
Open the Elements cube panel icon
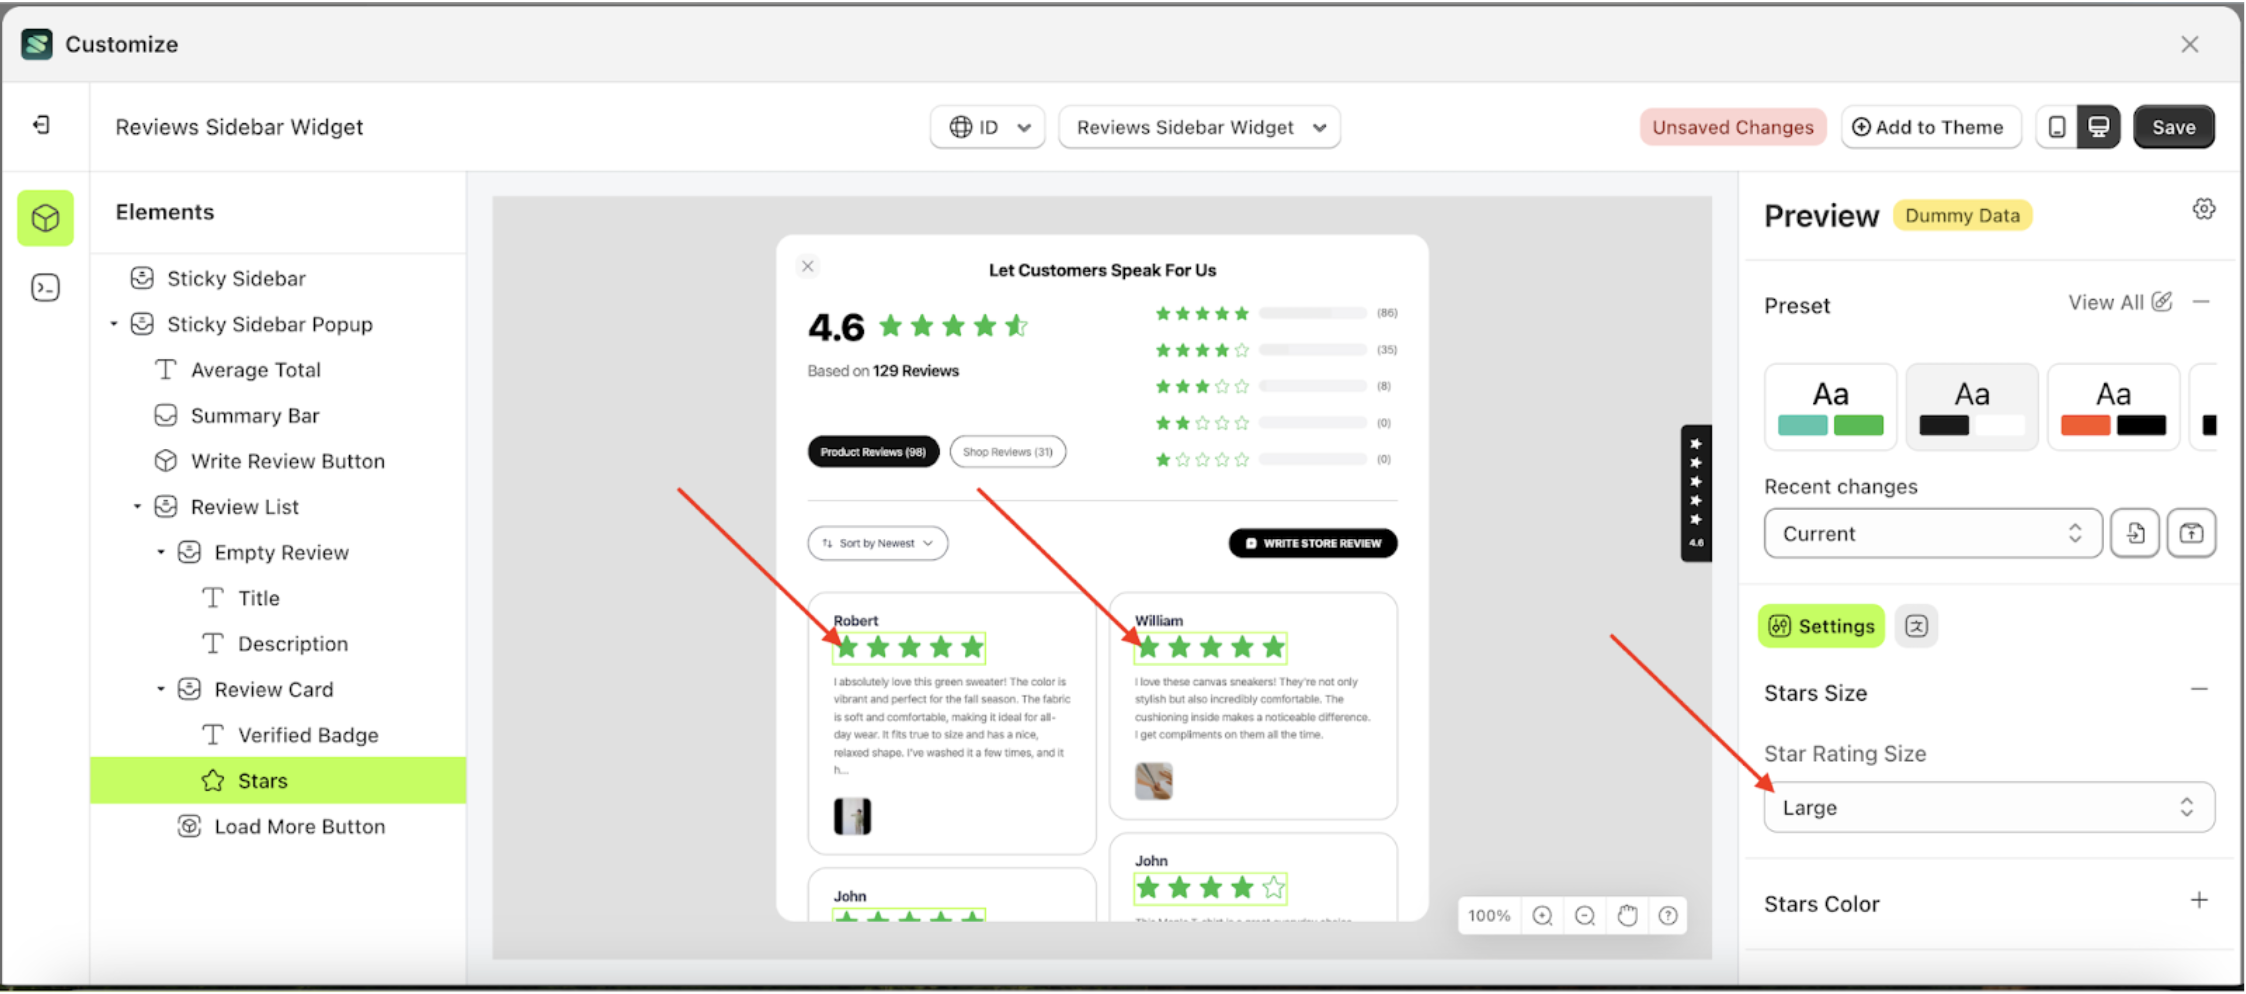pos(45,218)
